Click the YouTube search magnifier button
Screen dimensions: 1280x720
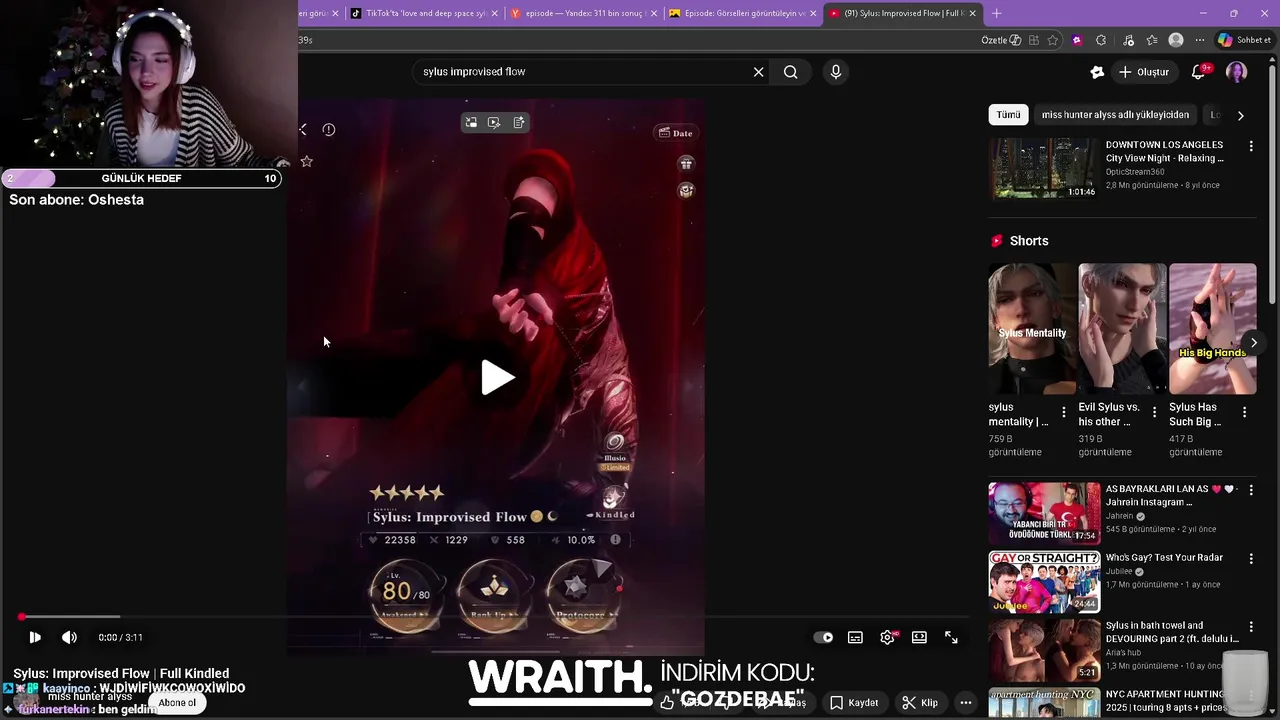(x=790, y=72)
